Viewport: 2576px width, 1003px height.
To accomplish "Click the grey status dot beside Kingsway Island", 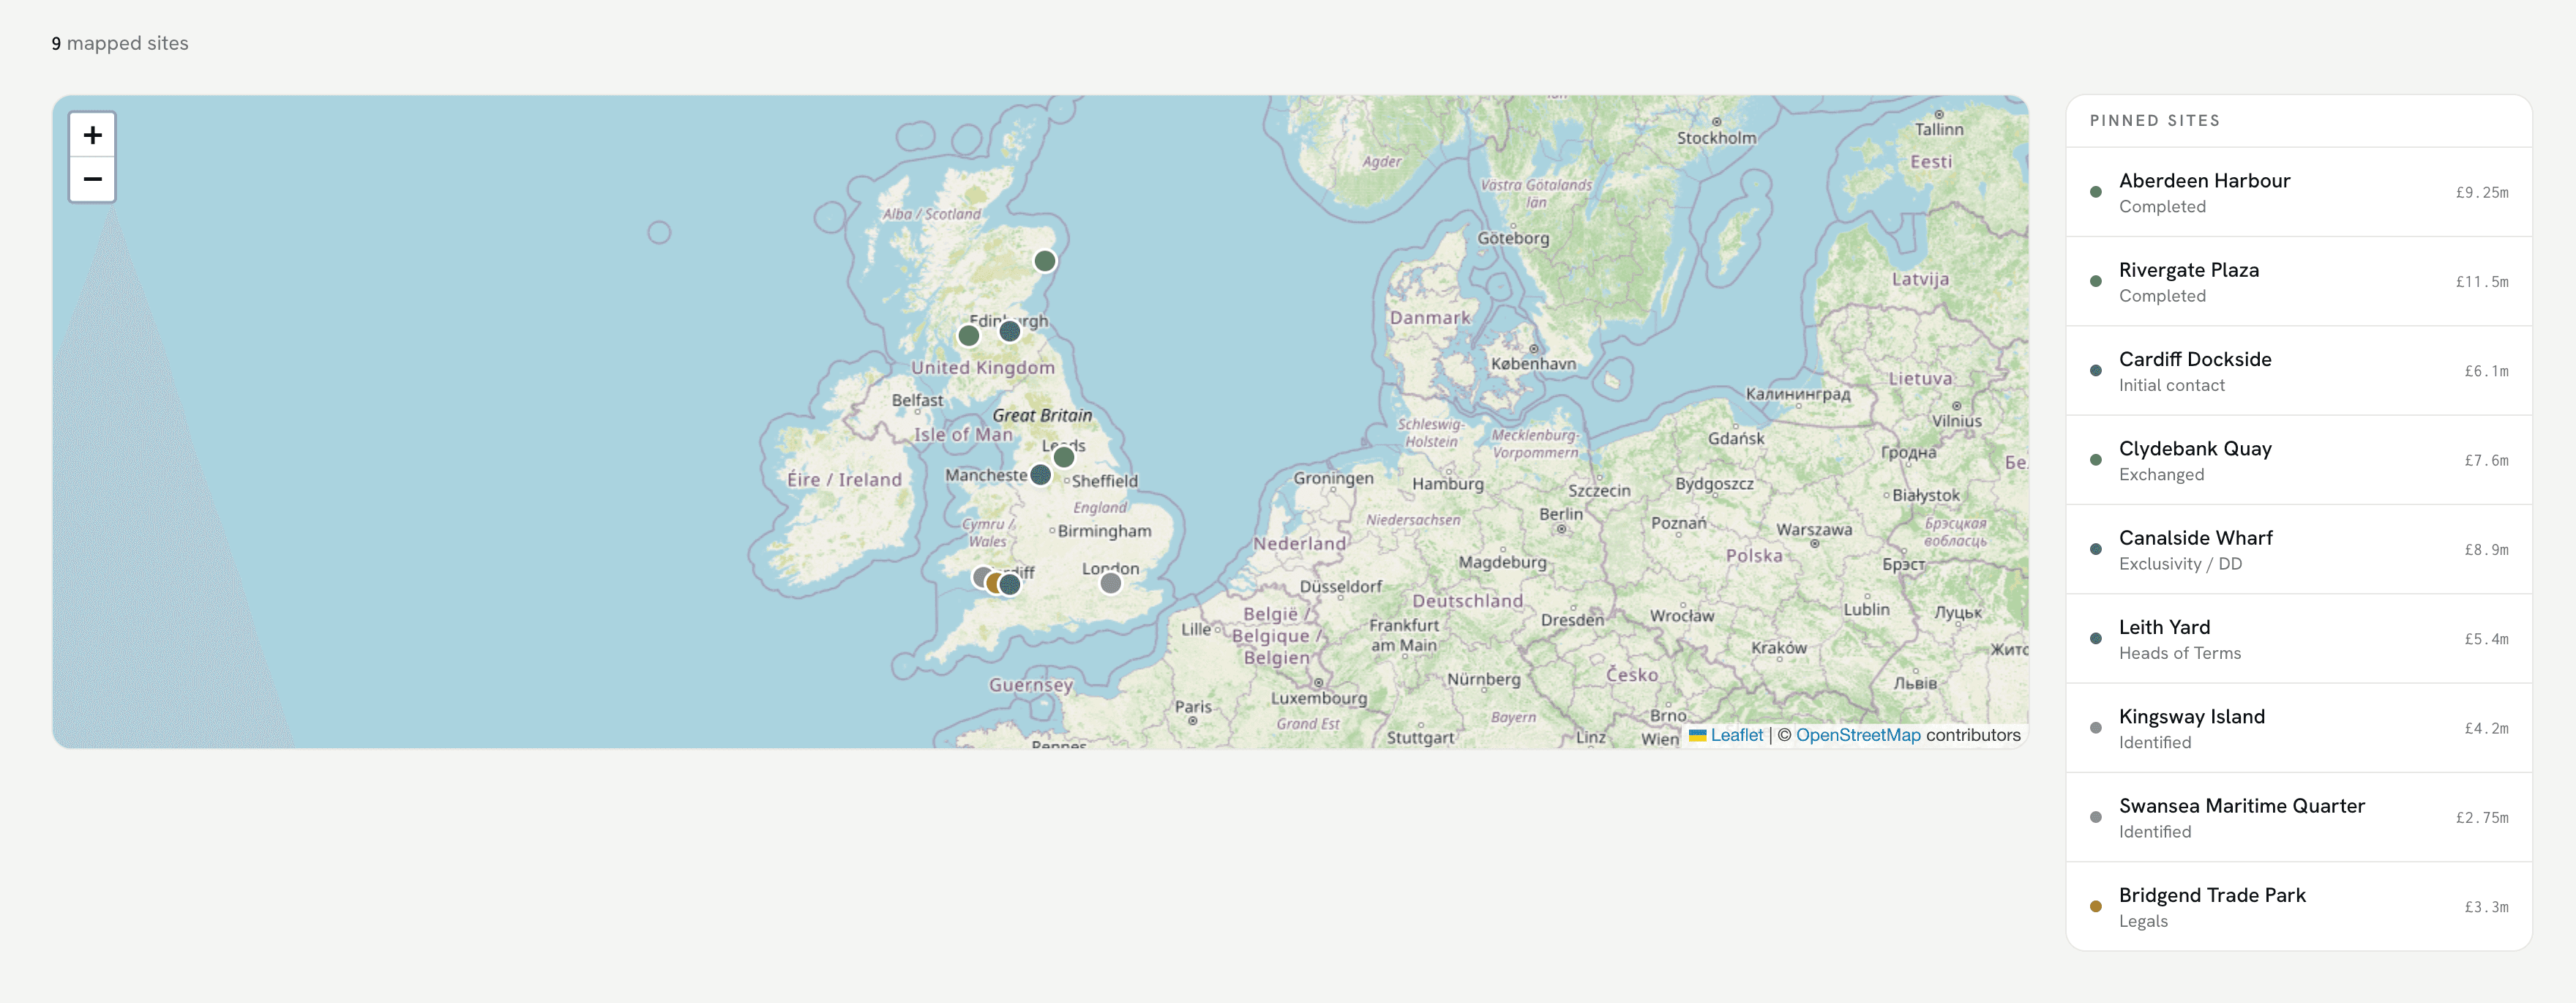I will point(2096,728).
